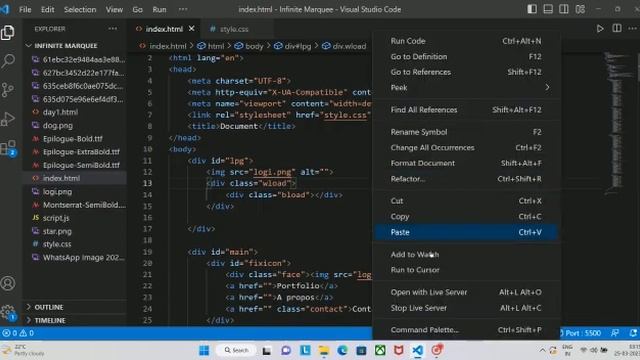Screen dimensions: 640x360
Task: Toggle Panel layout icon
Action: point(548,9)
